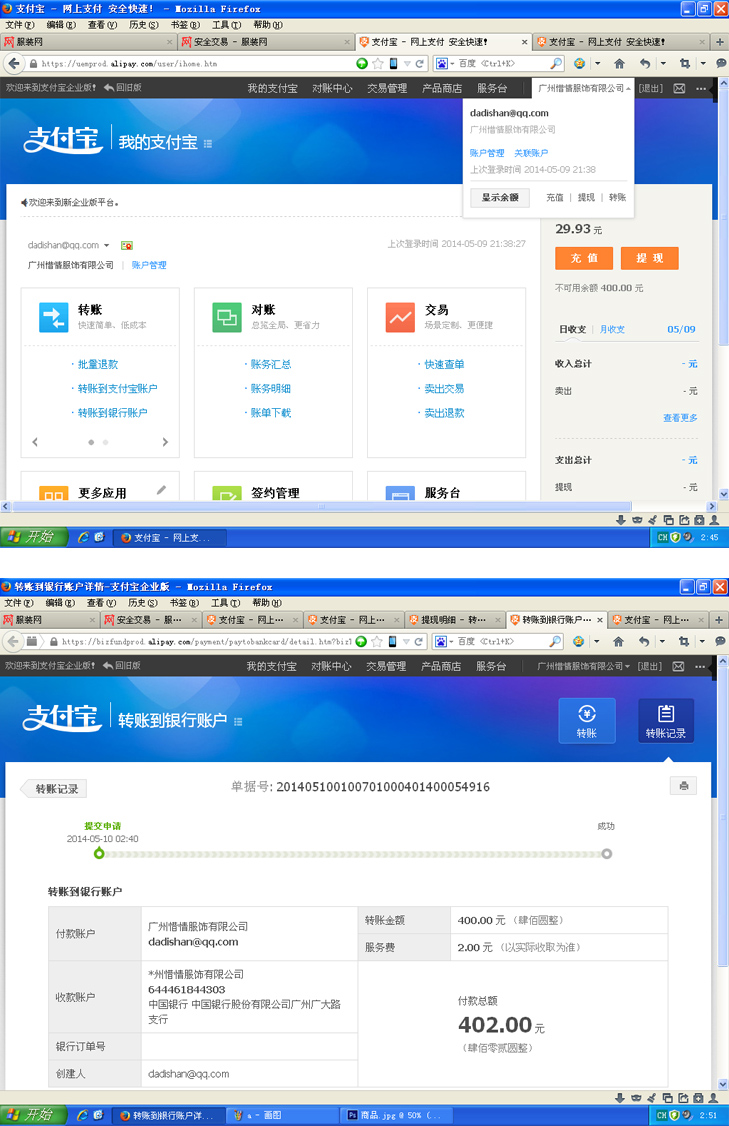The image size is (729, 1126).
Task: Expand company dropdown on the transfer detail page nav
Action: [583, 666]
